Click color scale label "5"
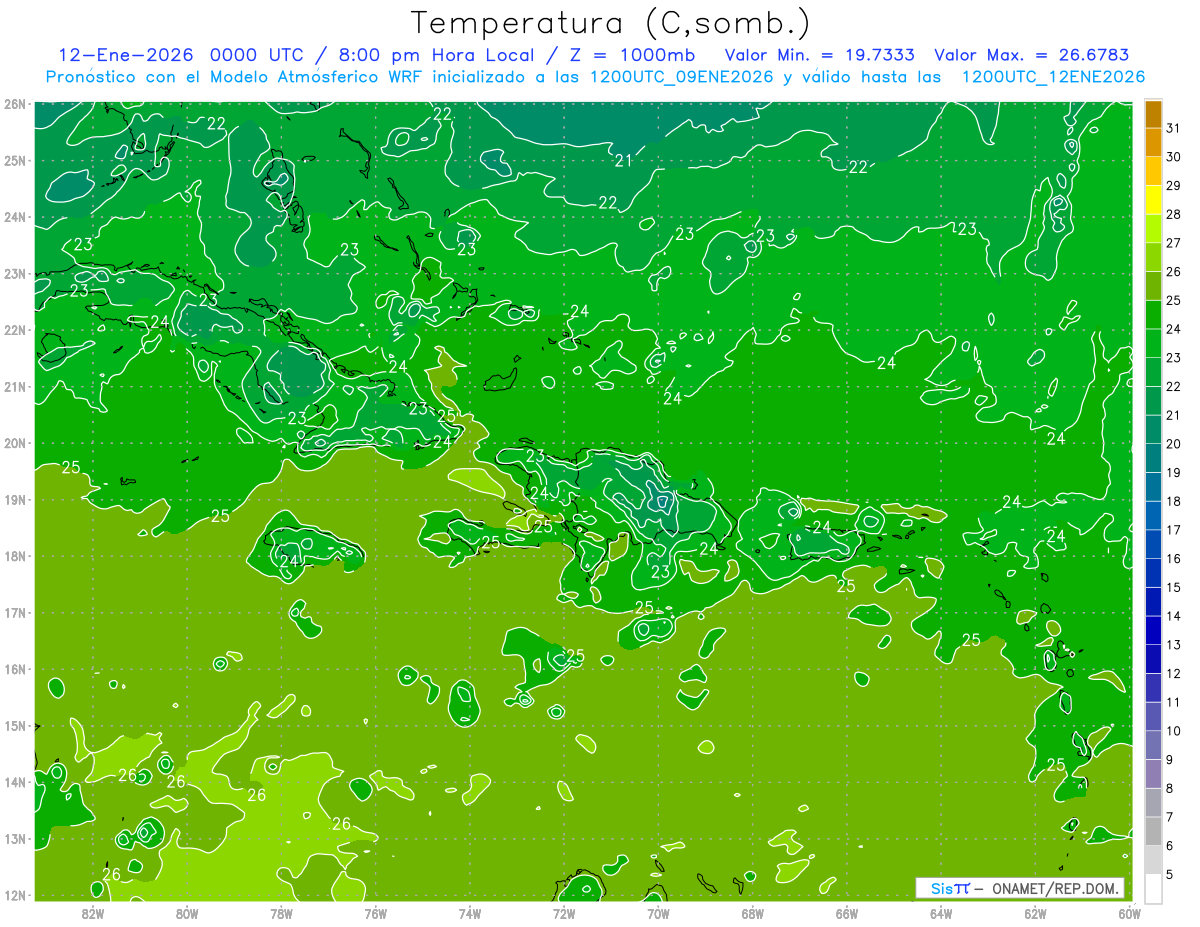The height and width of the screenshot is (927, 1200). click(1171, 874)
